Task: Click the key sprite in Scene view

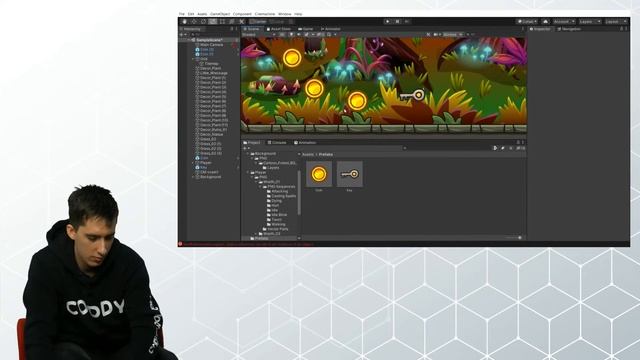Action: [x=412, y=96]
